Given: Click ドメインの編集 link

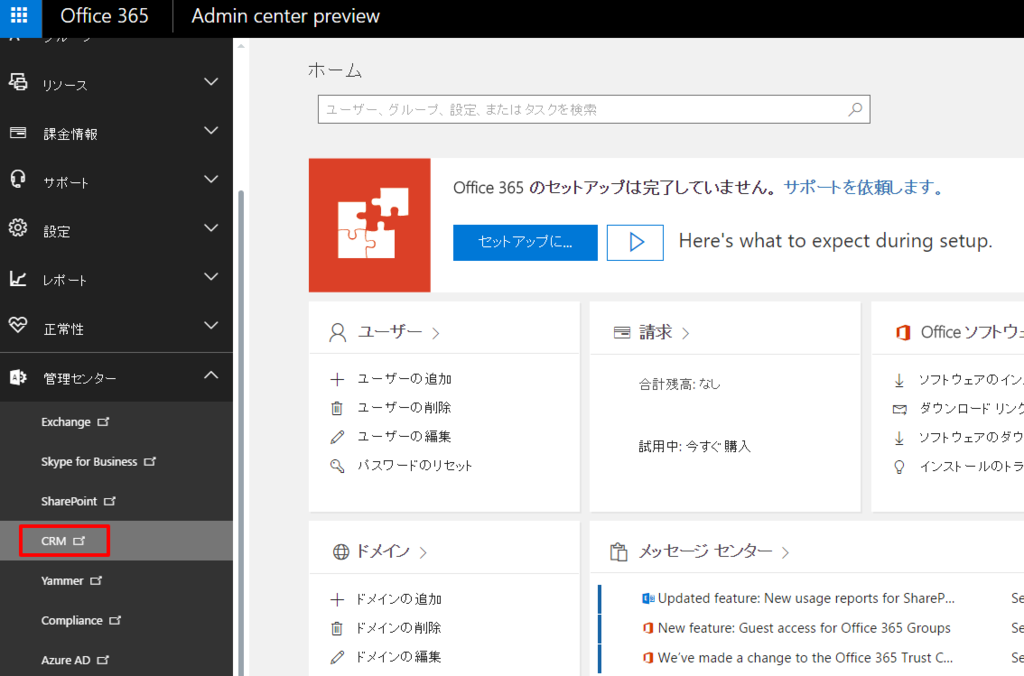Looking at the screenshot, I should [398, 656].
